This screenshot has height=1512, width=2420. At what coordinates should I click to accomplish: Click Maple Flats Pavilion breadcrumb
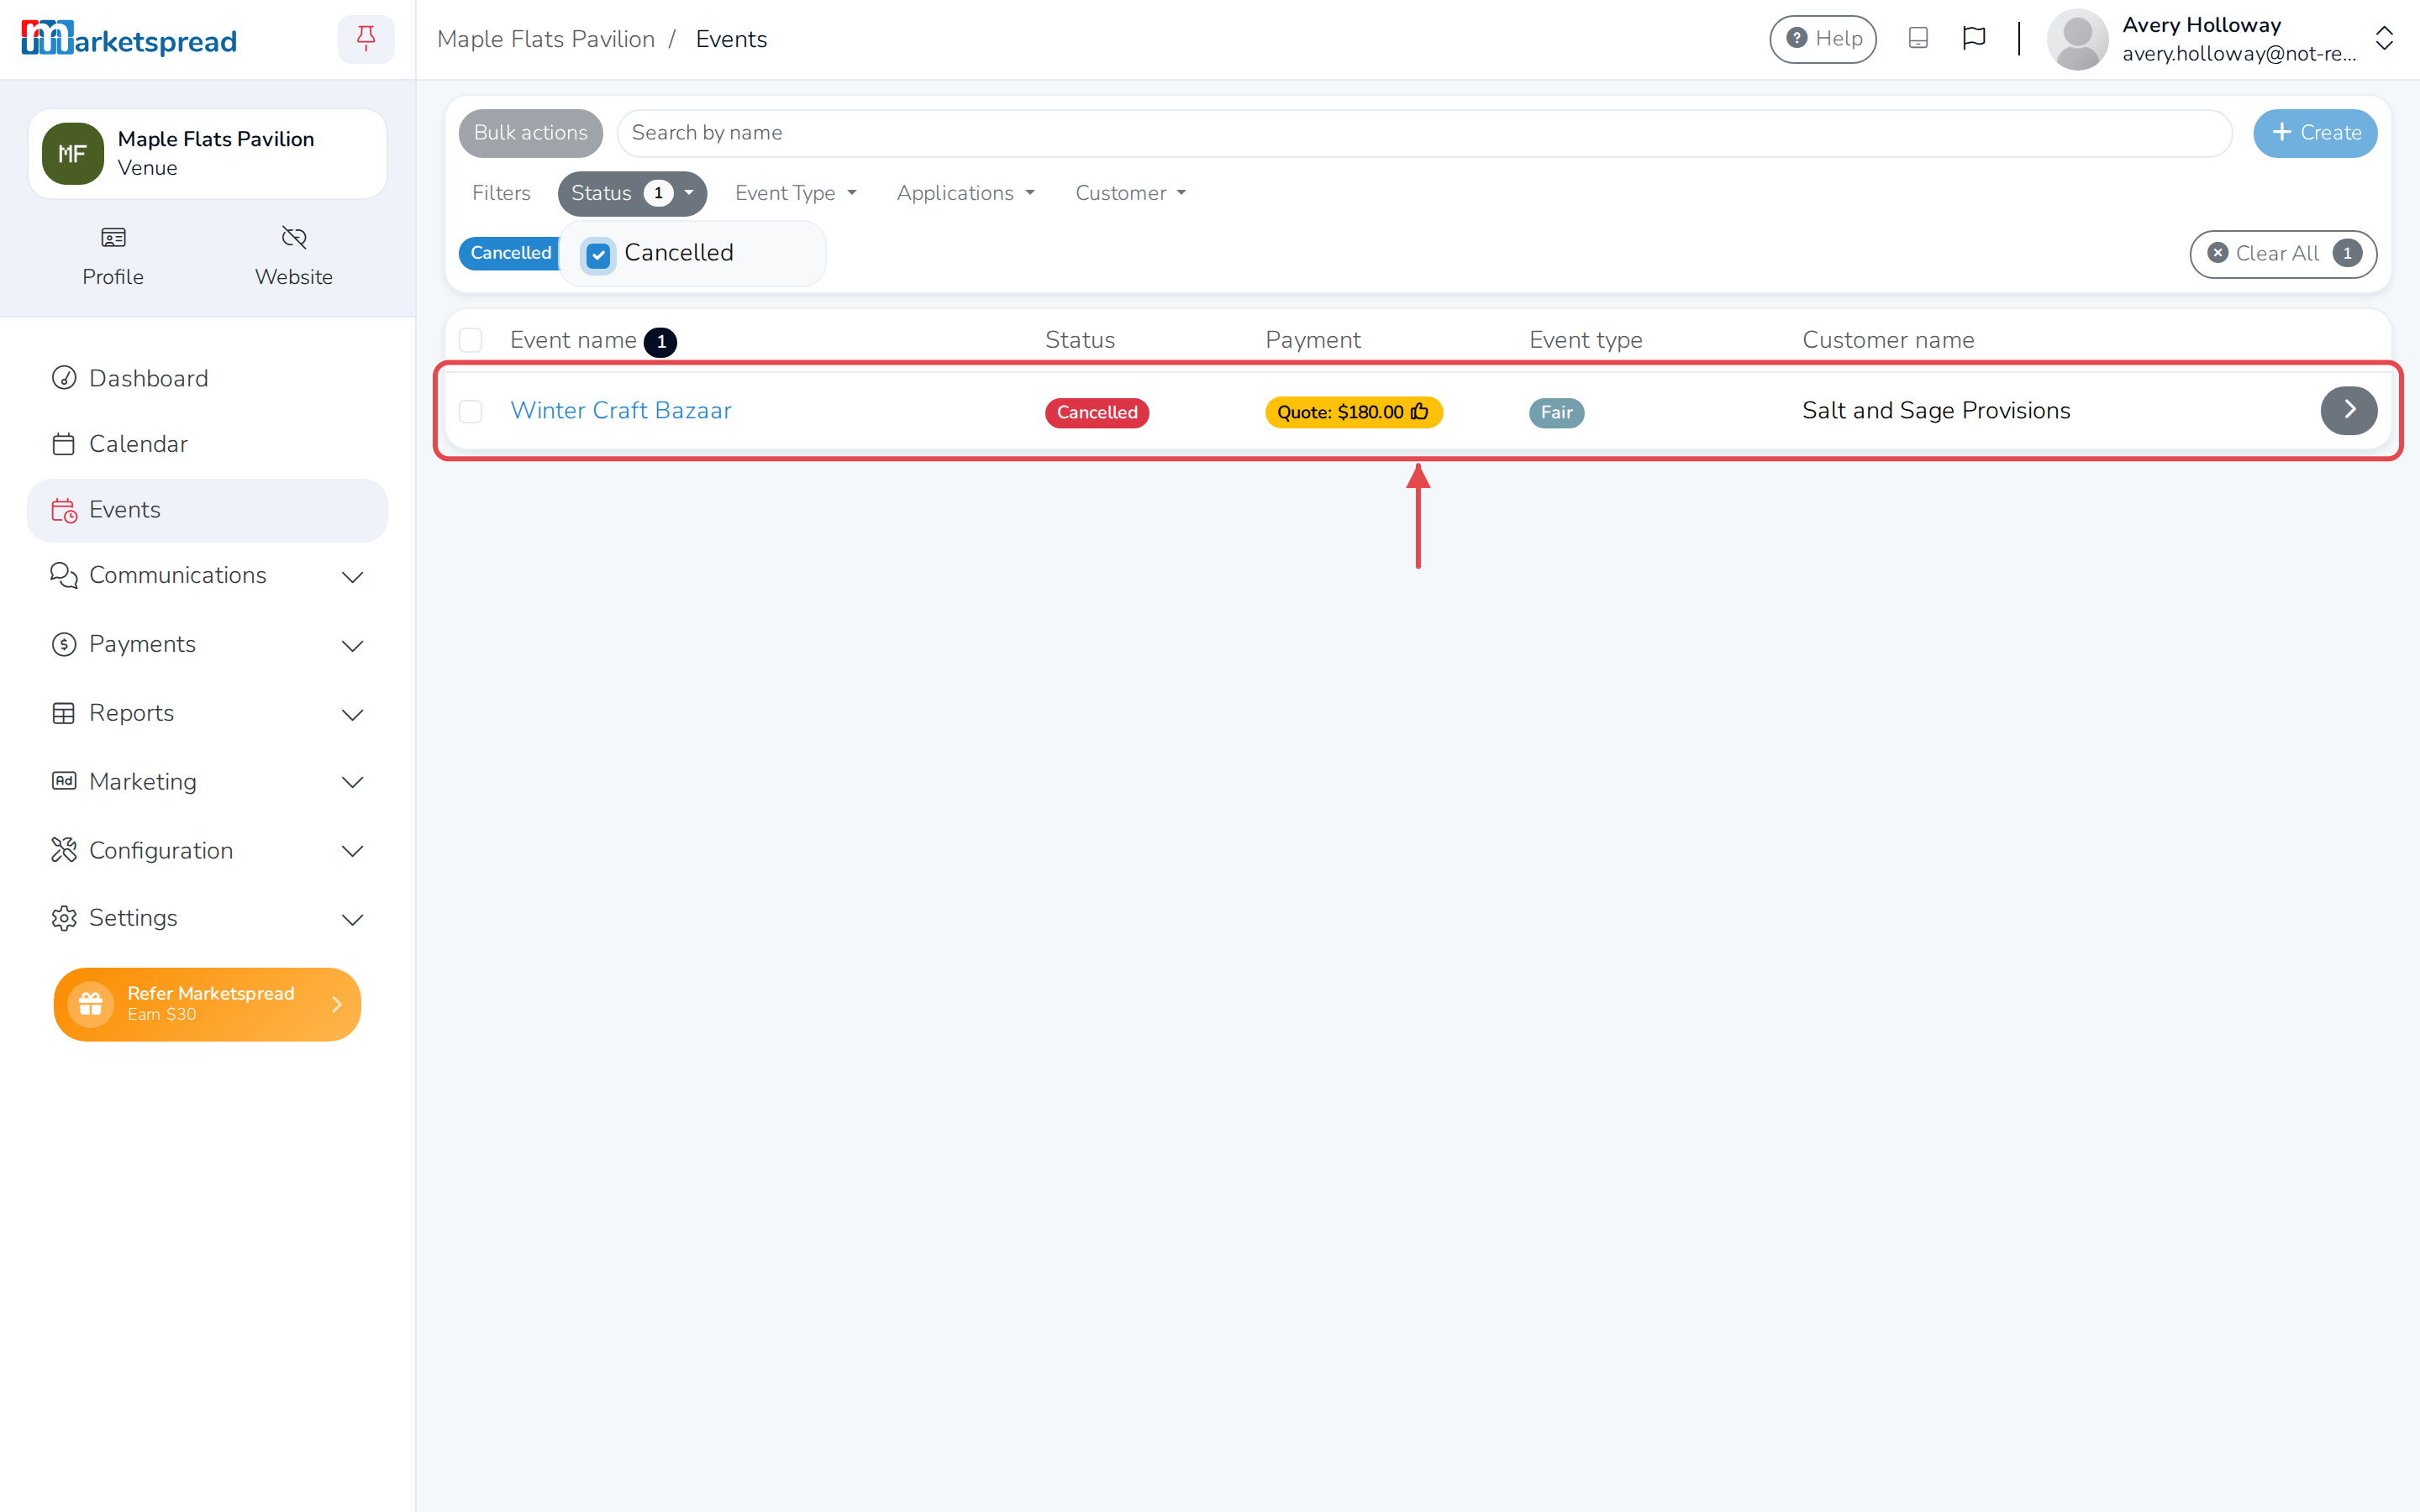[x=546, y=39]
